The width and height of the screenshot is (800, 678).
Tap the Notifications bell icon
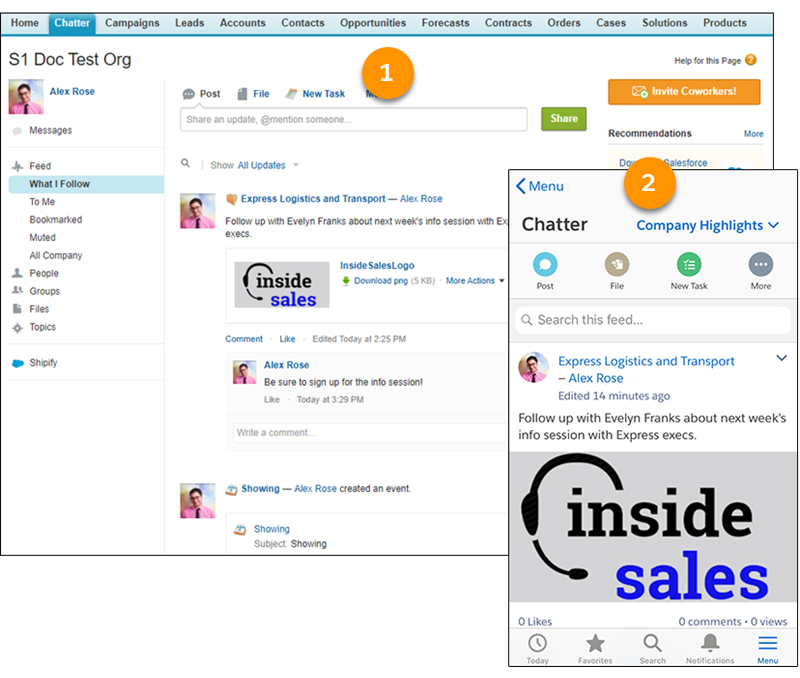click(x=710, y=642)
